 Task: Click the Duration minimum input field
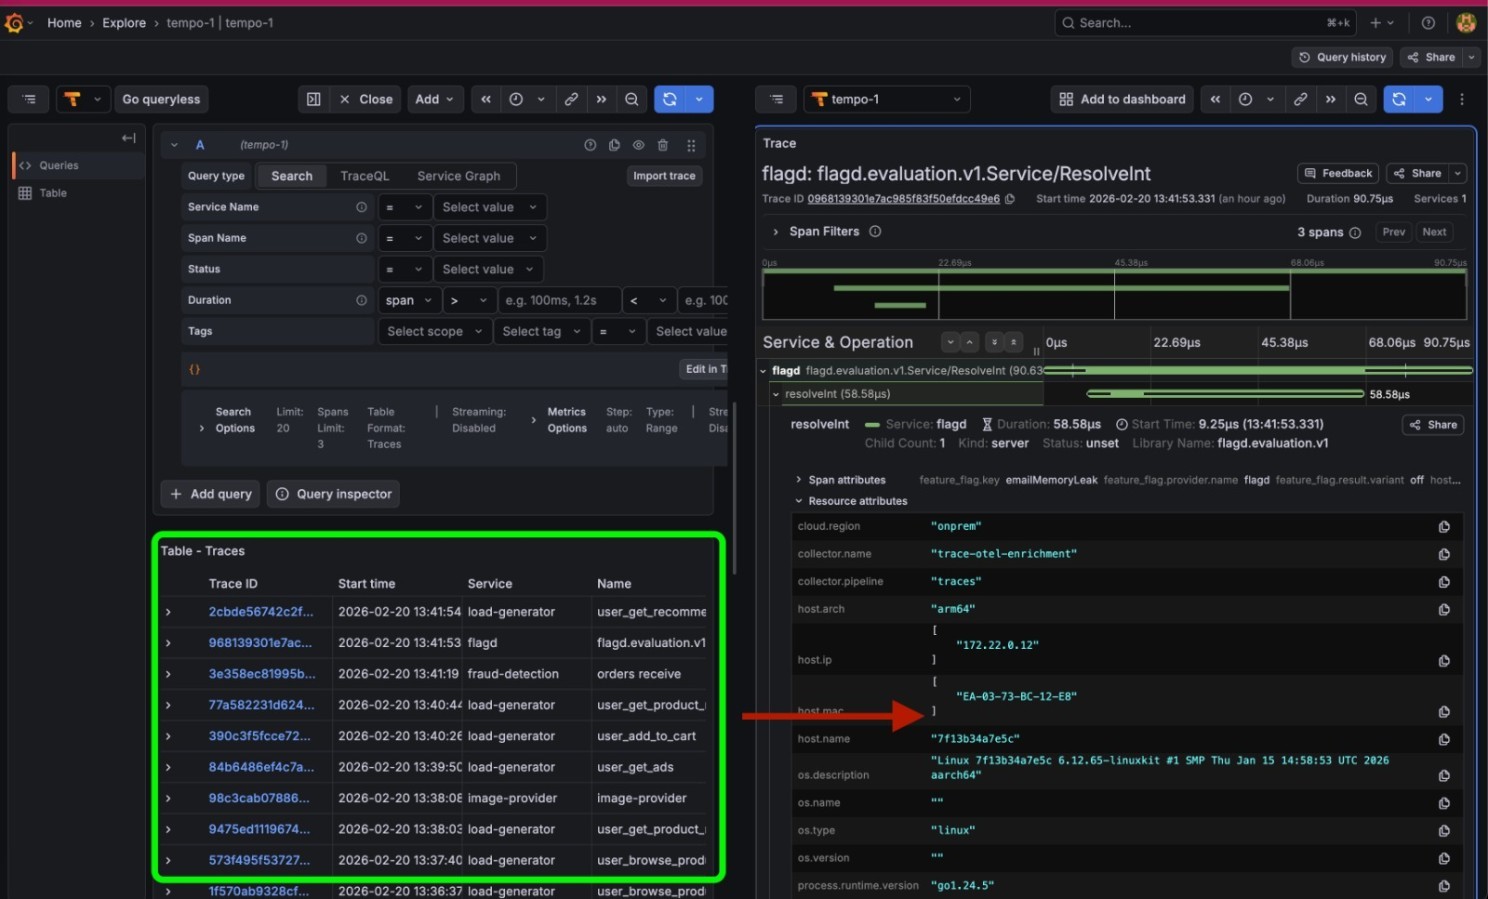tap(558, 300)
